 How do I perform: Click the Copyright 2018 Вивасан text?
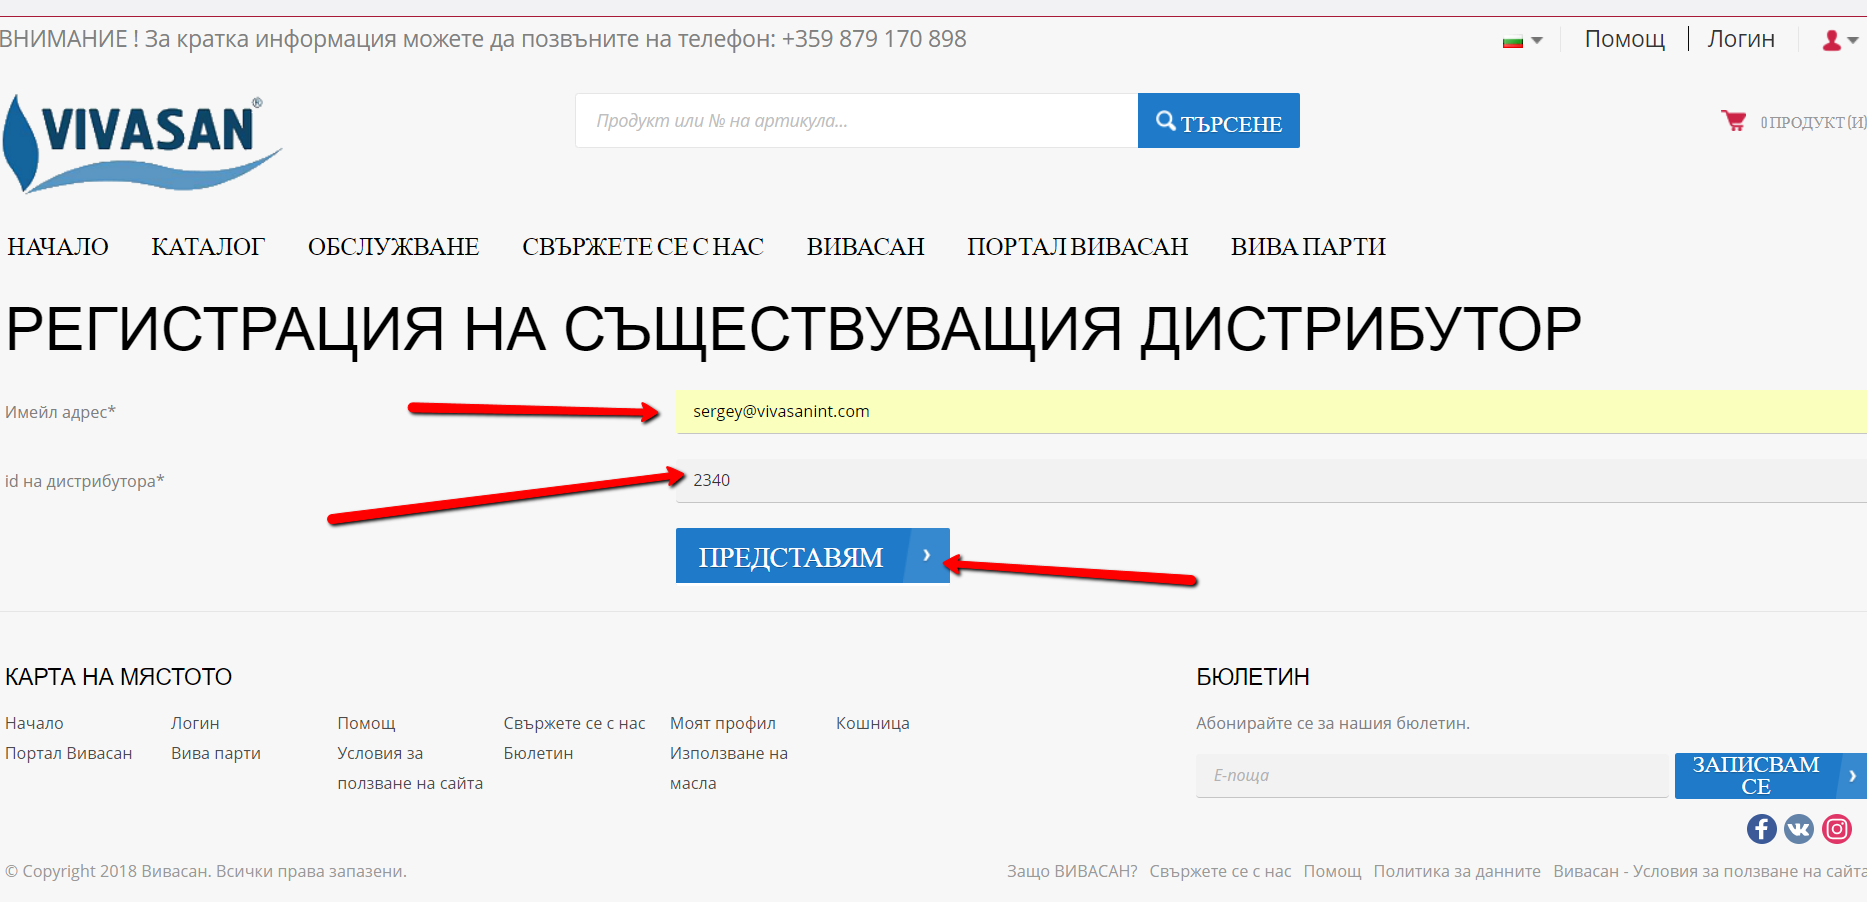pos(205,871)
